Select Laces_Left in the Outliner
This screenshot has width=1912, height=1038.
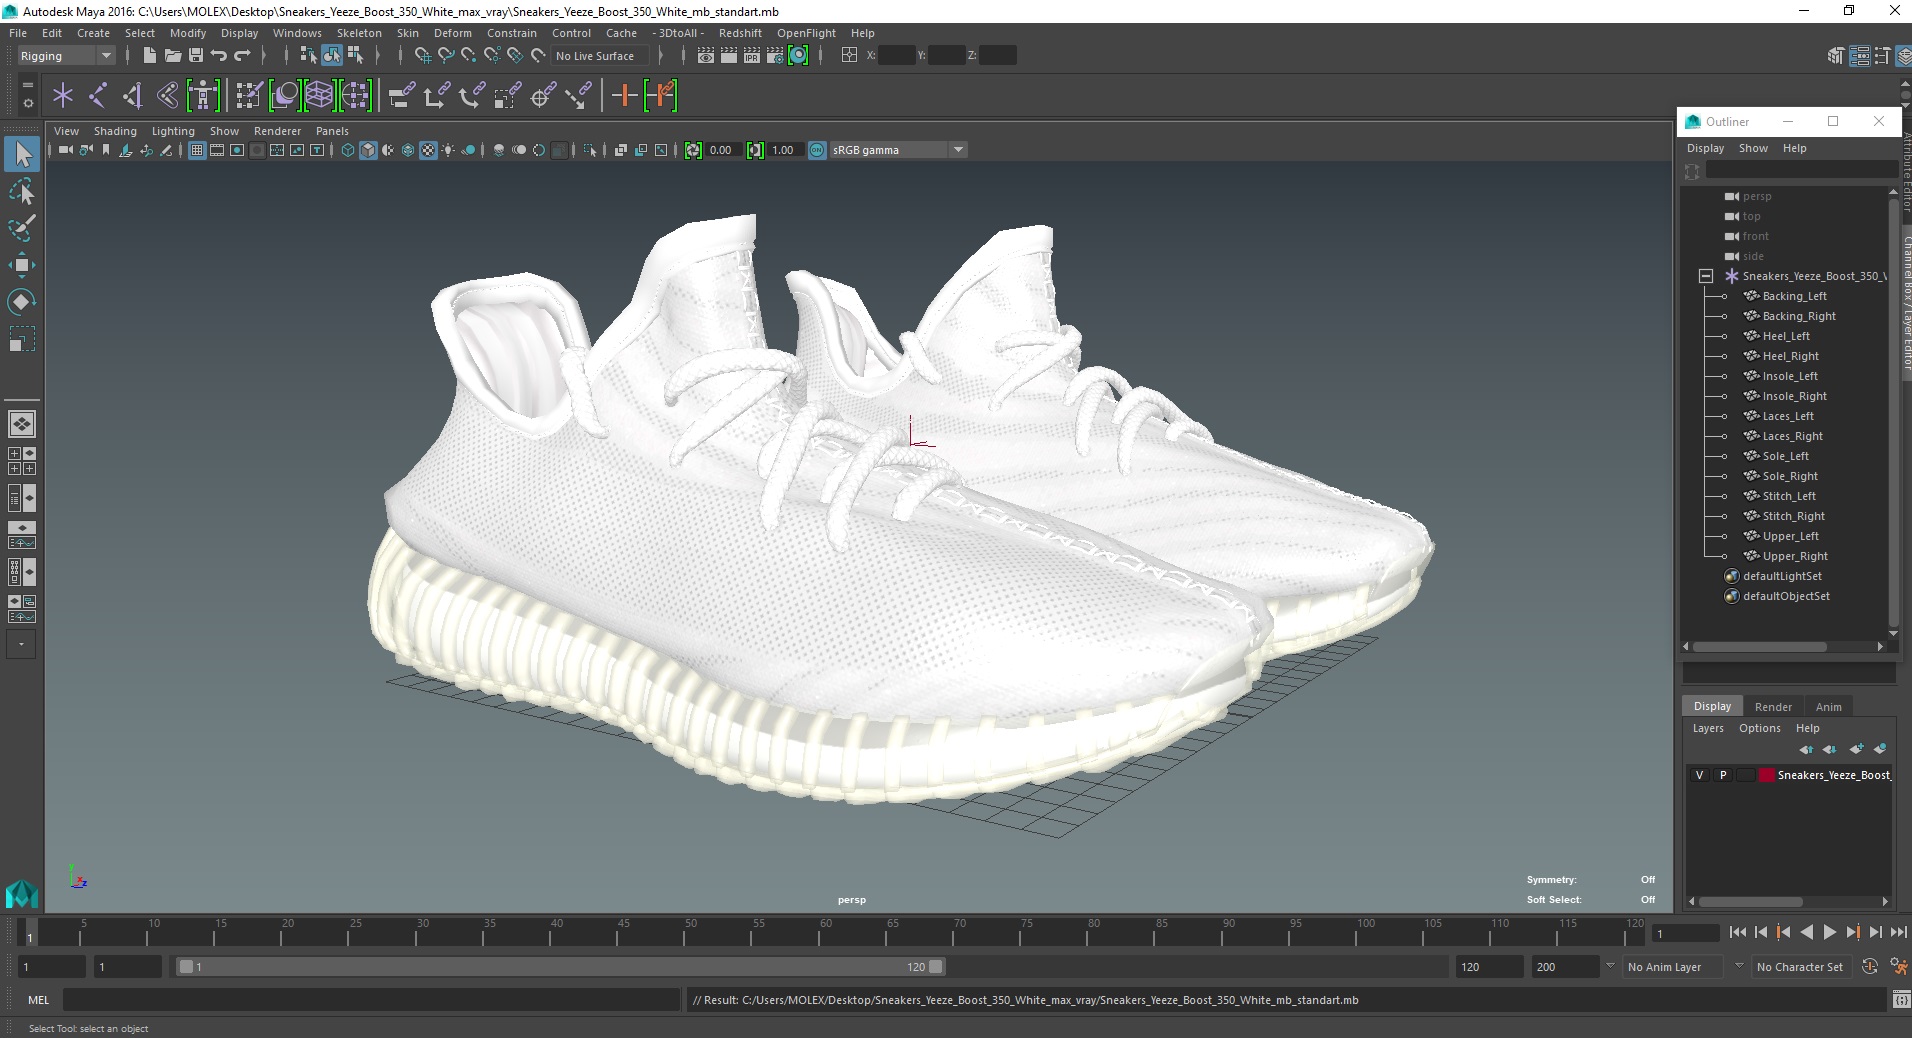click(x=1788, y=416)
